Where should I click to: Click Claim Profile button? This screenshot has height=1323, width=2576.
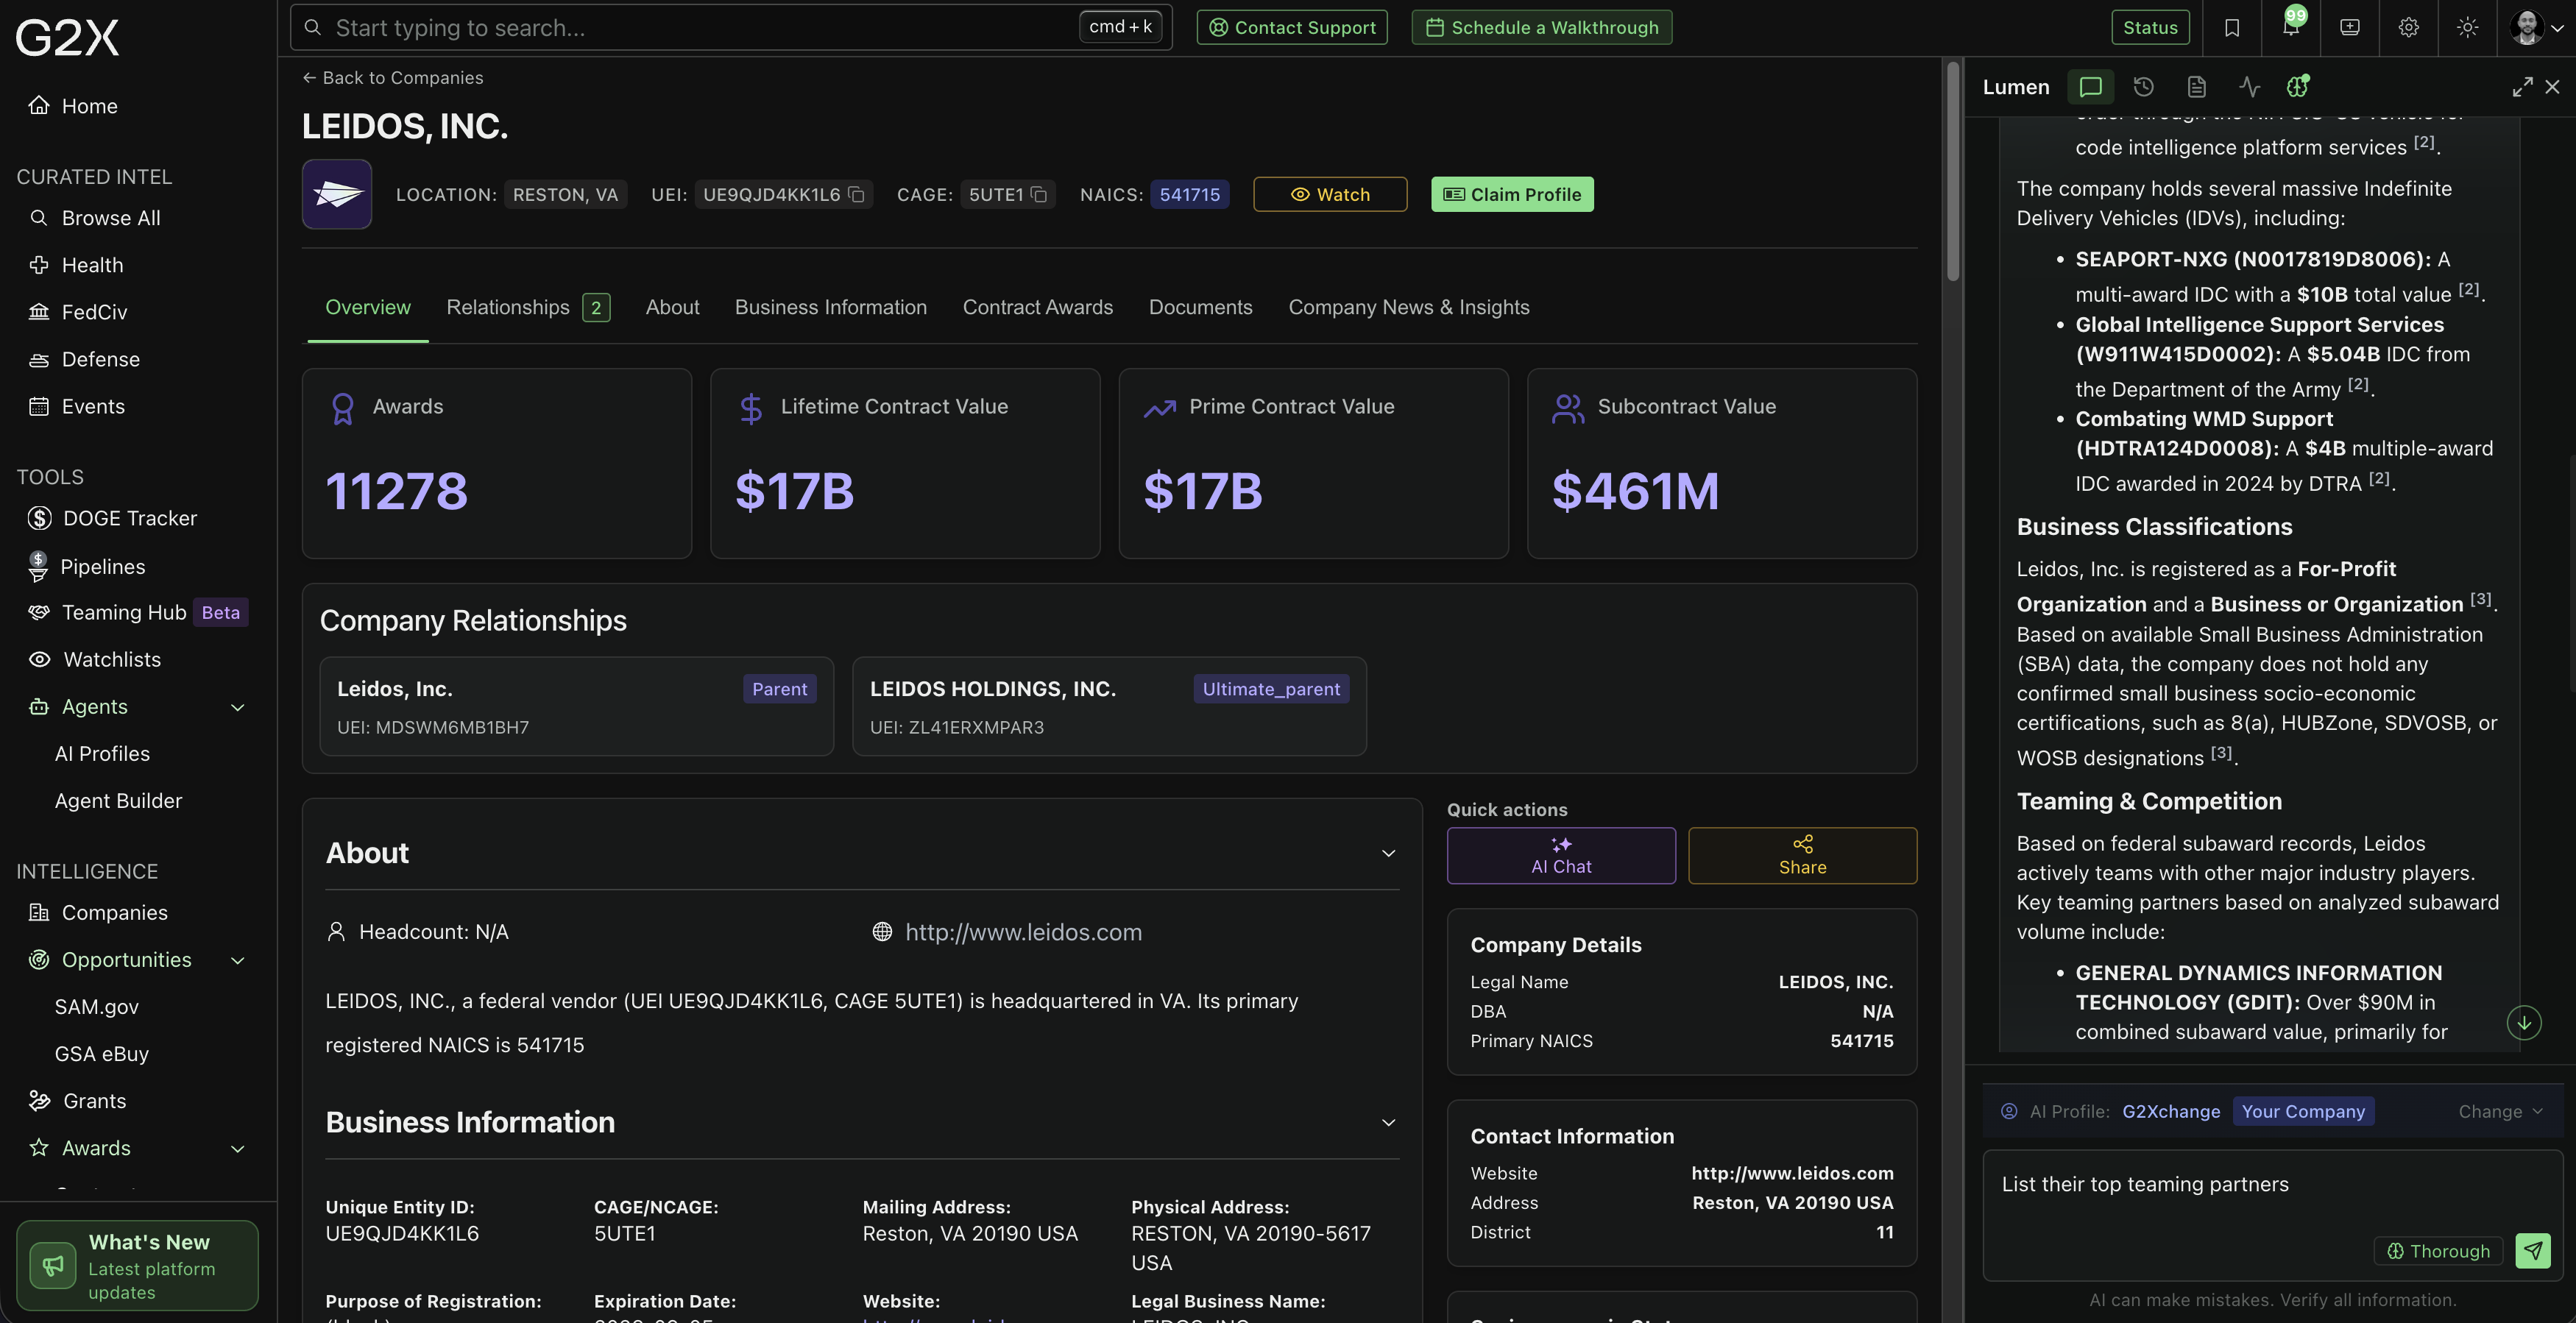click(1512, 194)
